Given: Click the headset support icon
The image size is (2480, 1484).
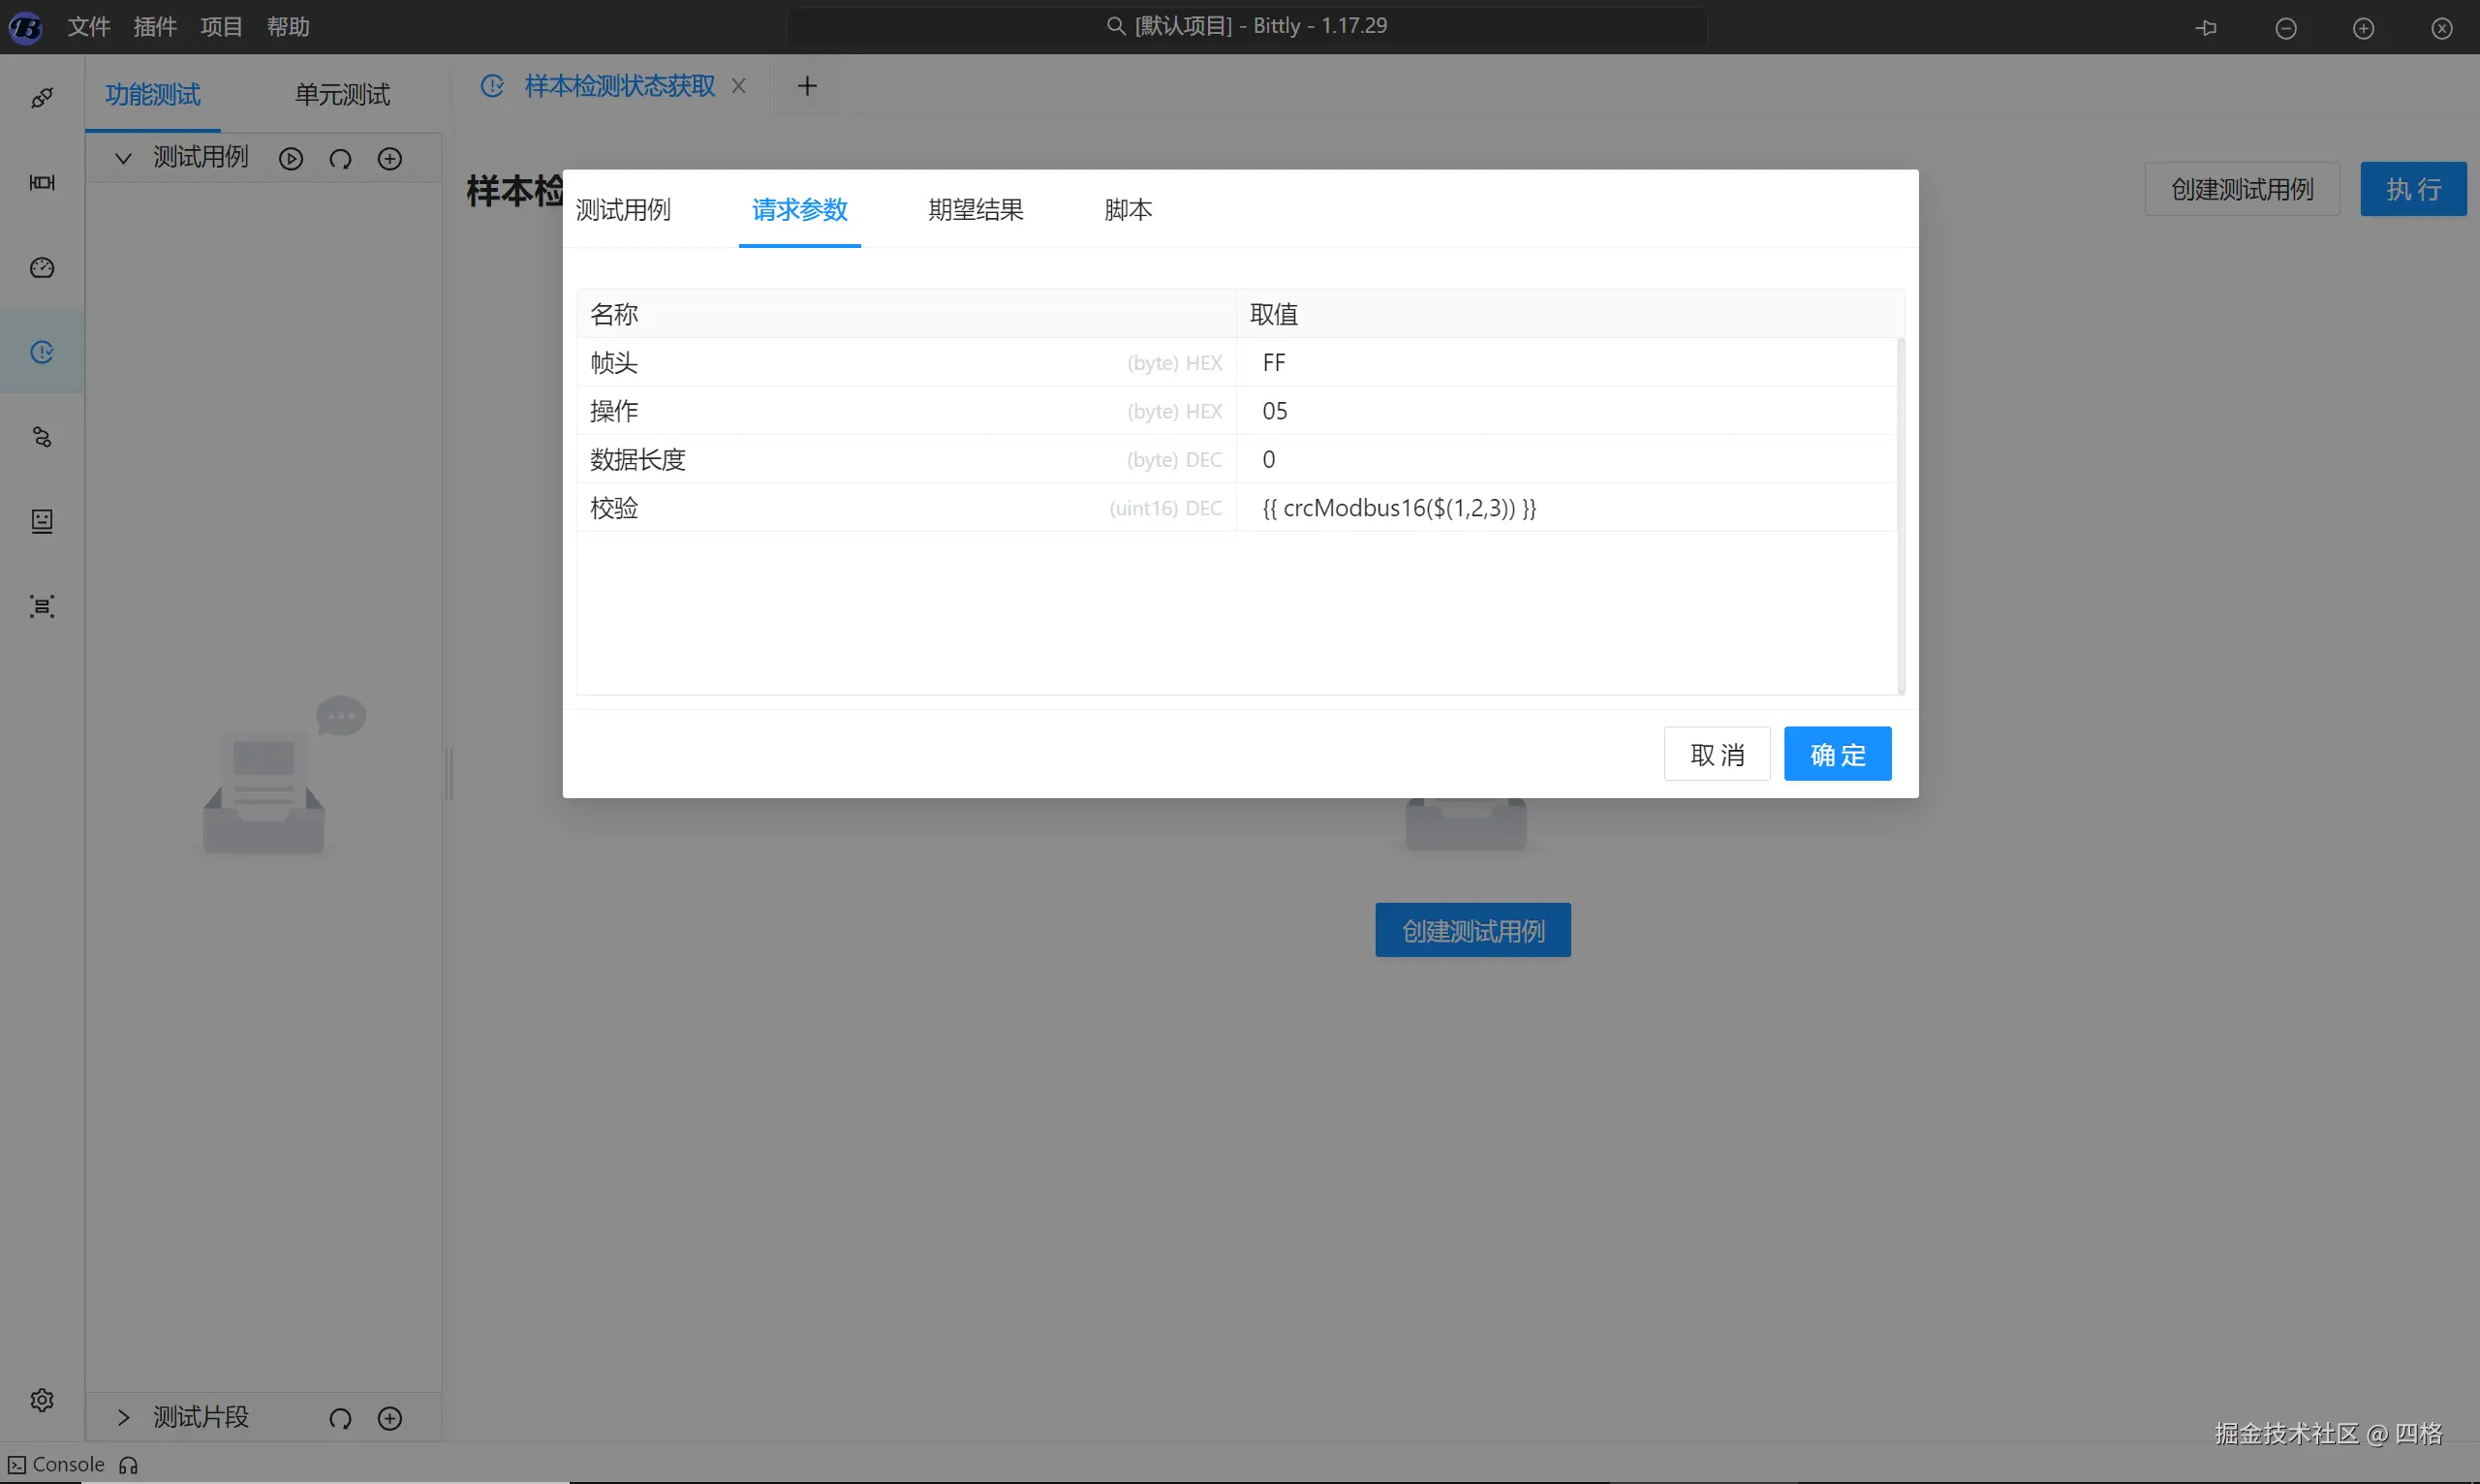Looking at the screenshot, I should pos(128,1465).
